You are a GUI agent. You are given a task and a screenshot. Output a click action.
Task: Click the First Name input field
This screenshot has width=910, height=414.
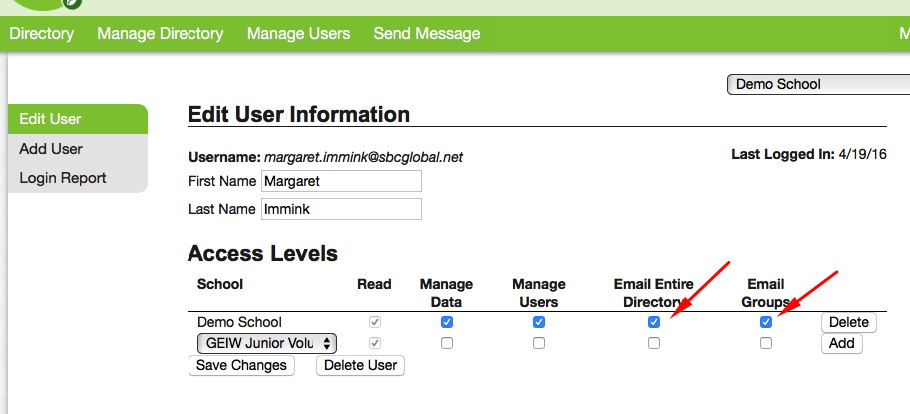point(341,181)
